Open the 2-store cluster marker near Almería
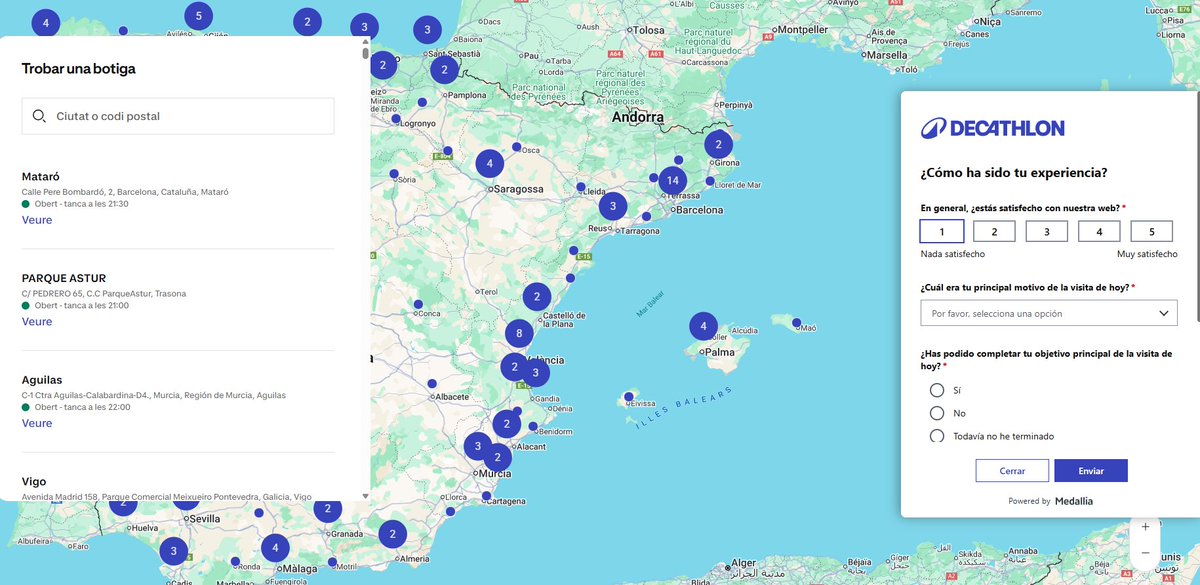 pos(392,534)
